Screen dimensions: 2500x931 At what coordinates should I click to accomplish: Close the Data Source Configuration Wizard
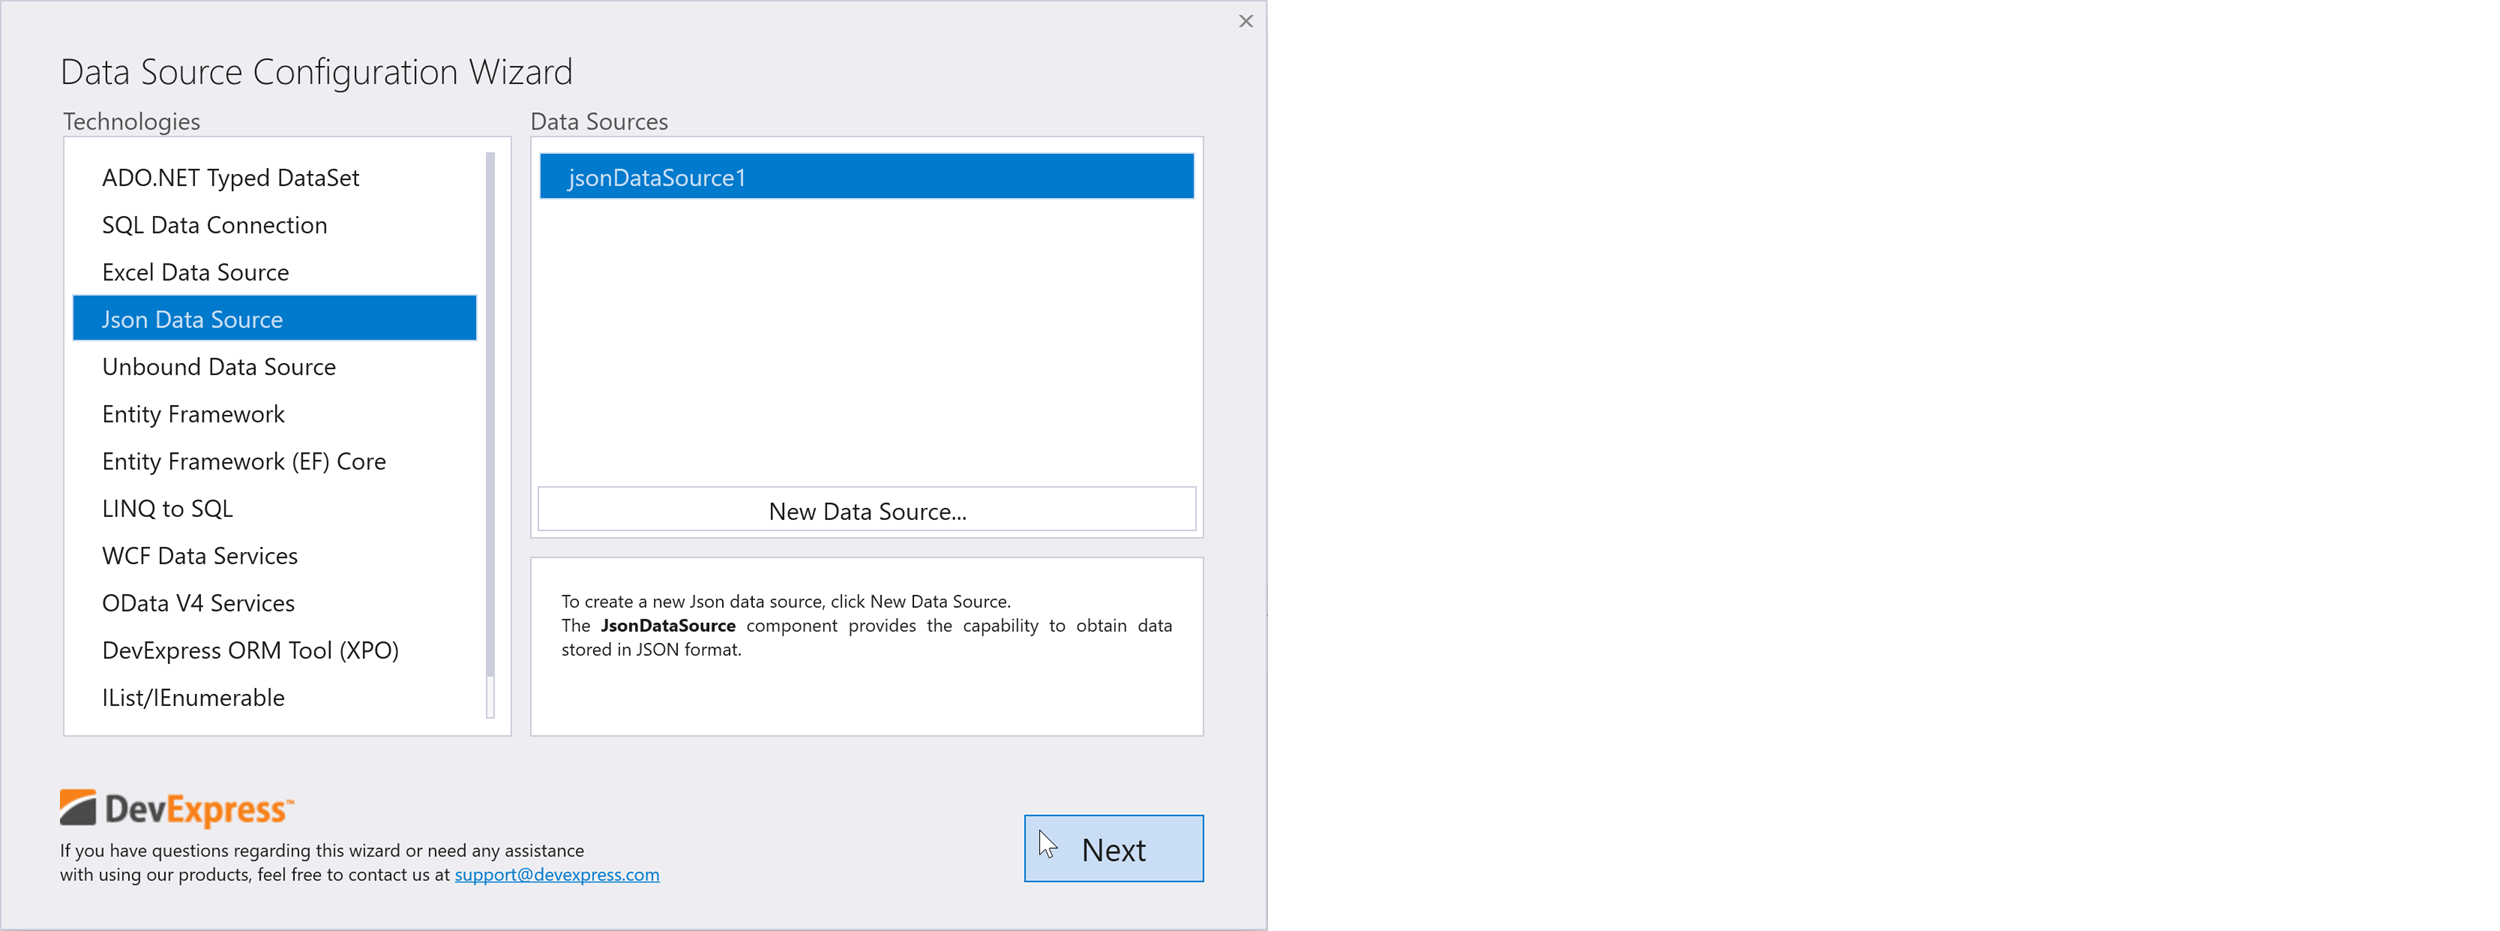pos(1245,20)
